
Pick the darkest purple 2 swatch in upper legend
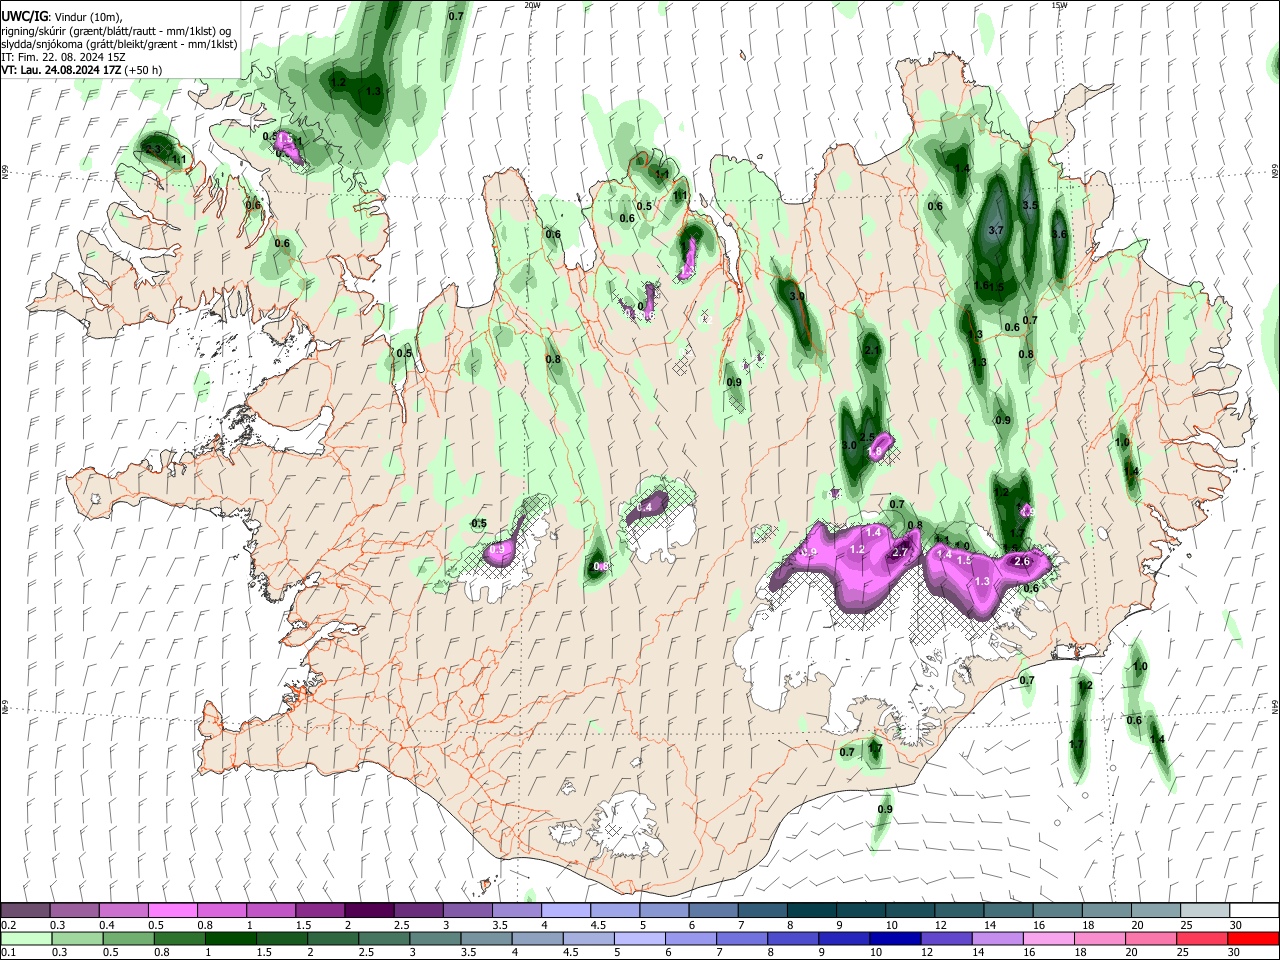368,911
